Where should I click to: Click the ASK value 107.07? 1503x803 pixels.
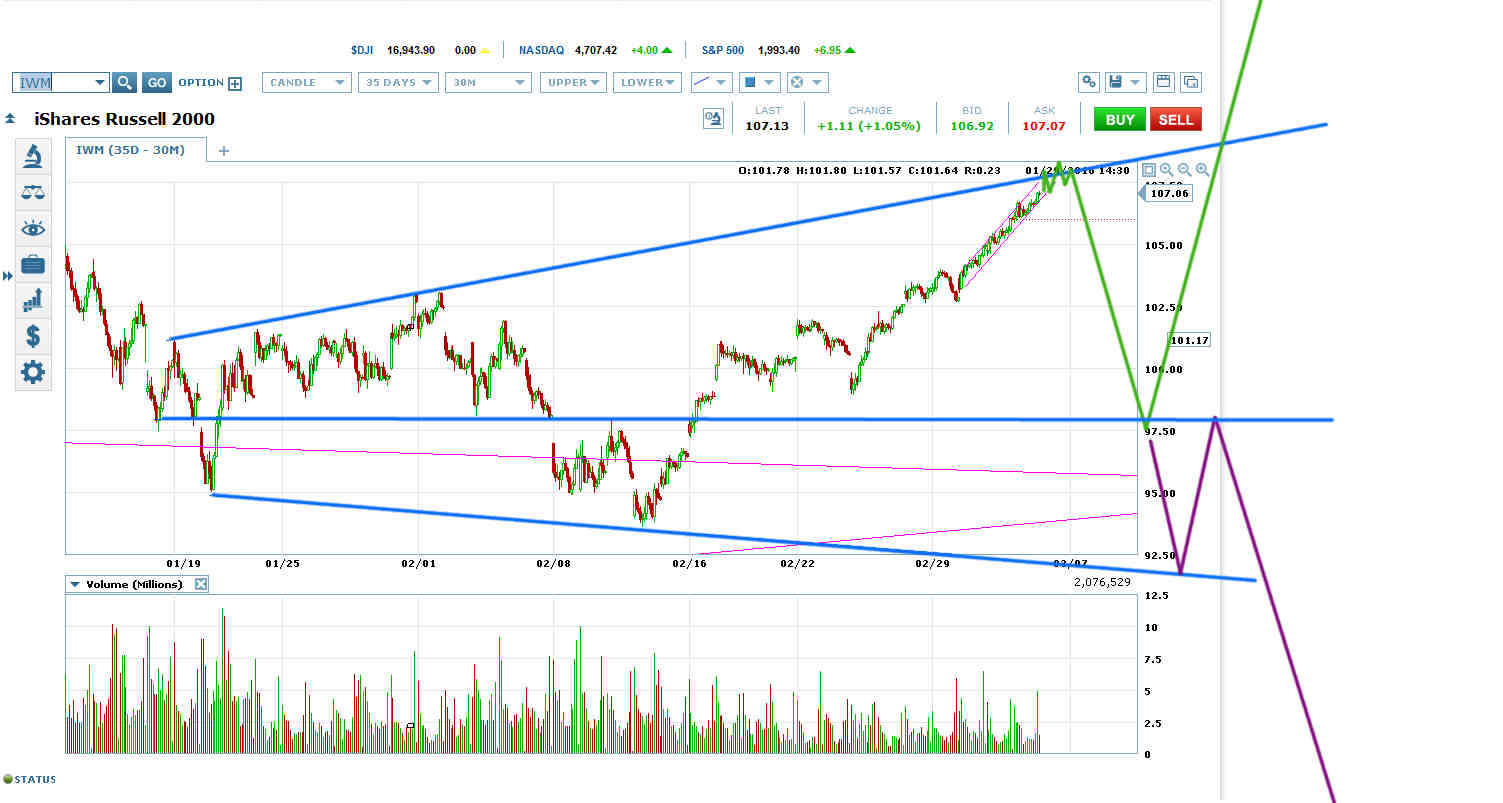click(1044, 126)
